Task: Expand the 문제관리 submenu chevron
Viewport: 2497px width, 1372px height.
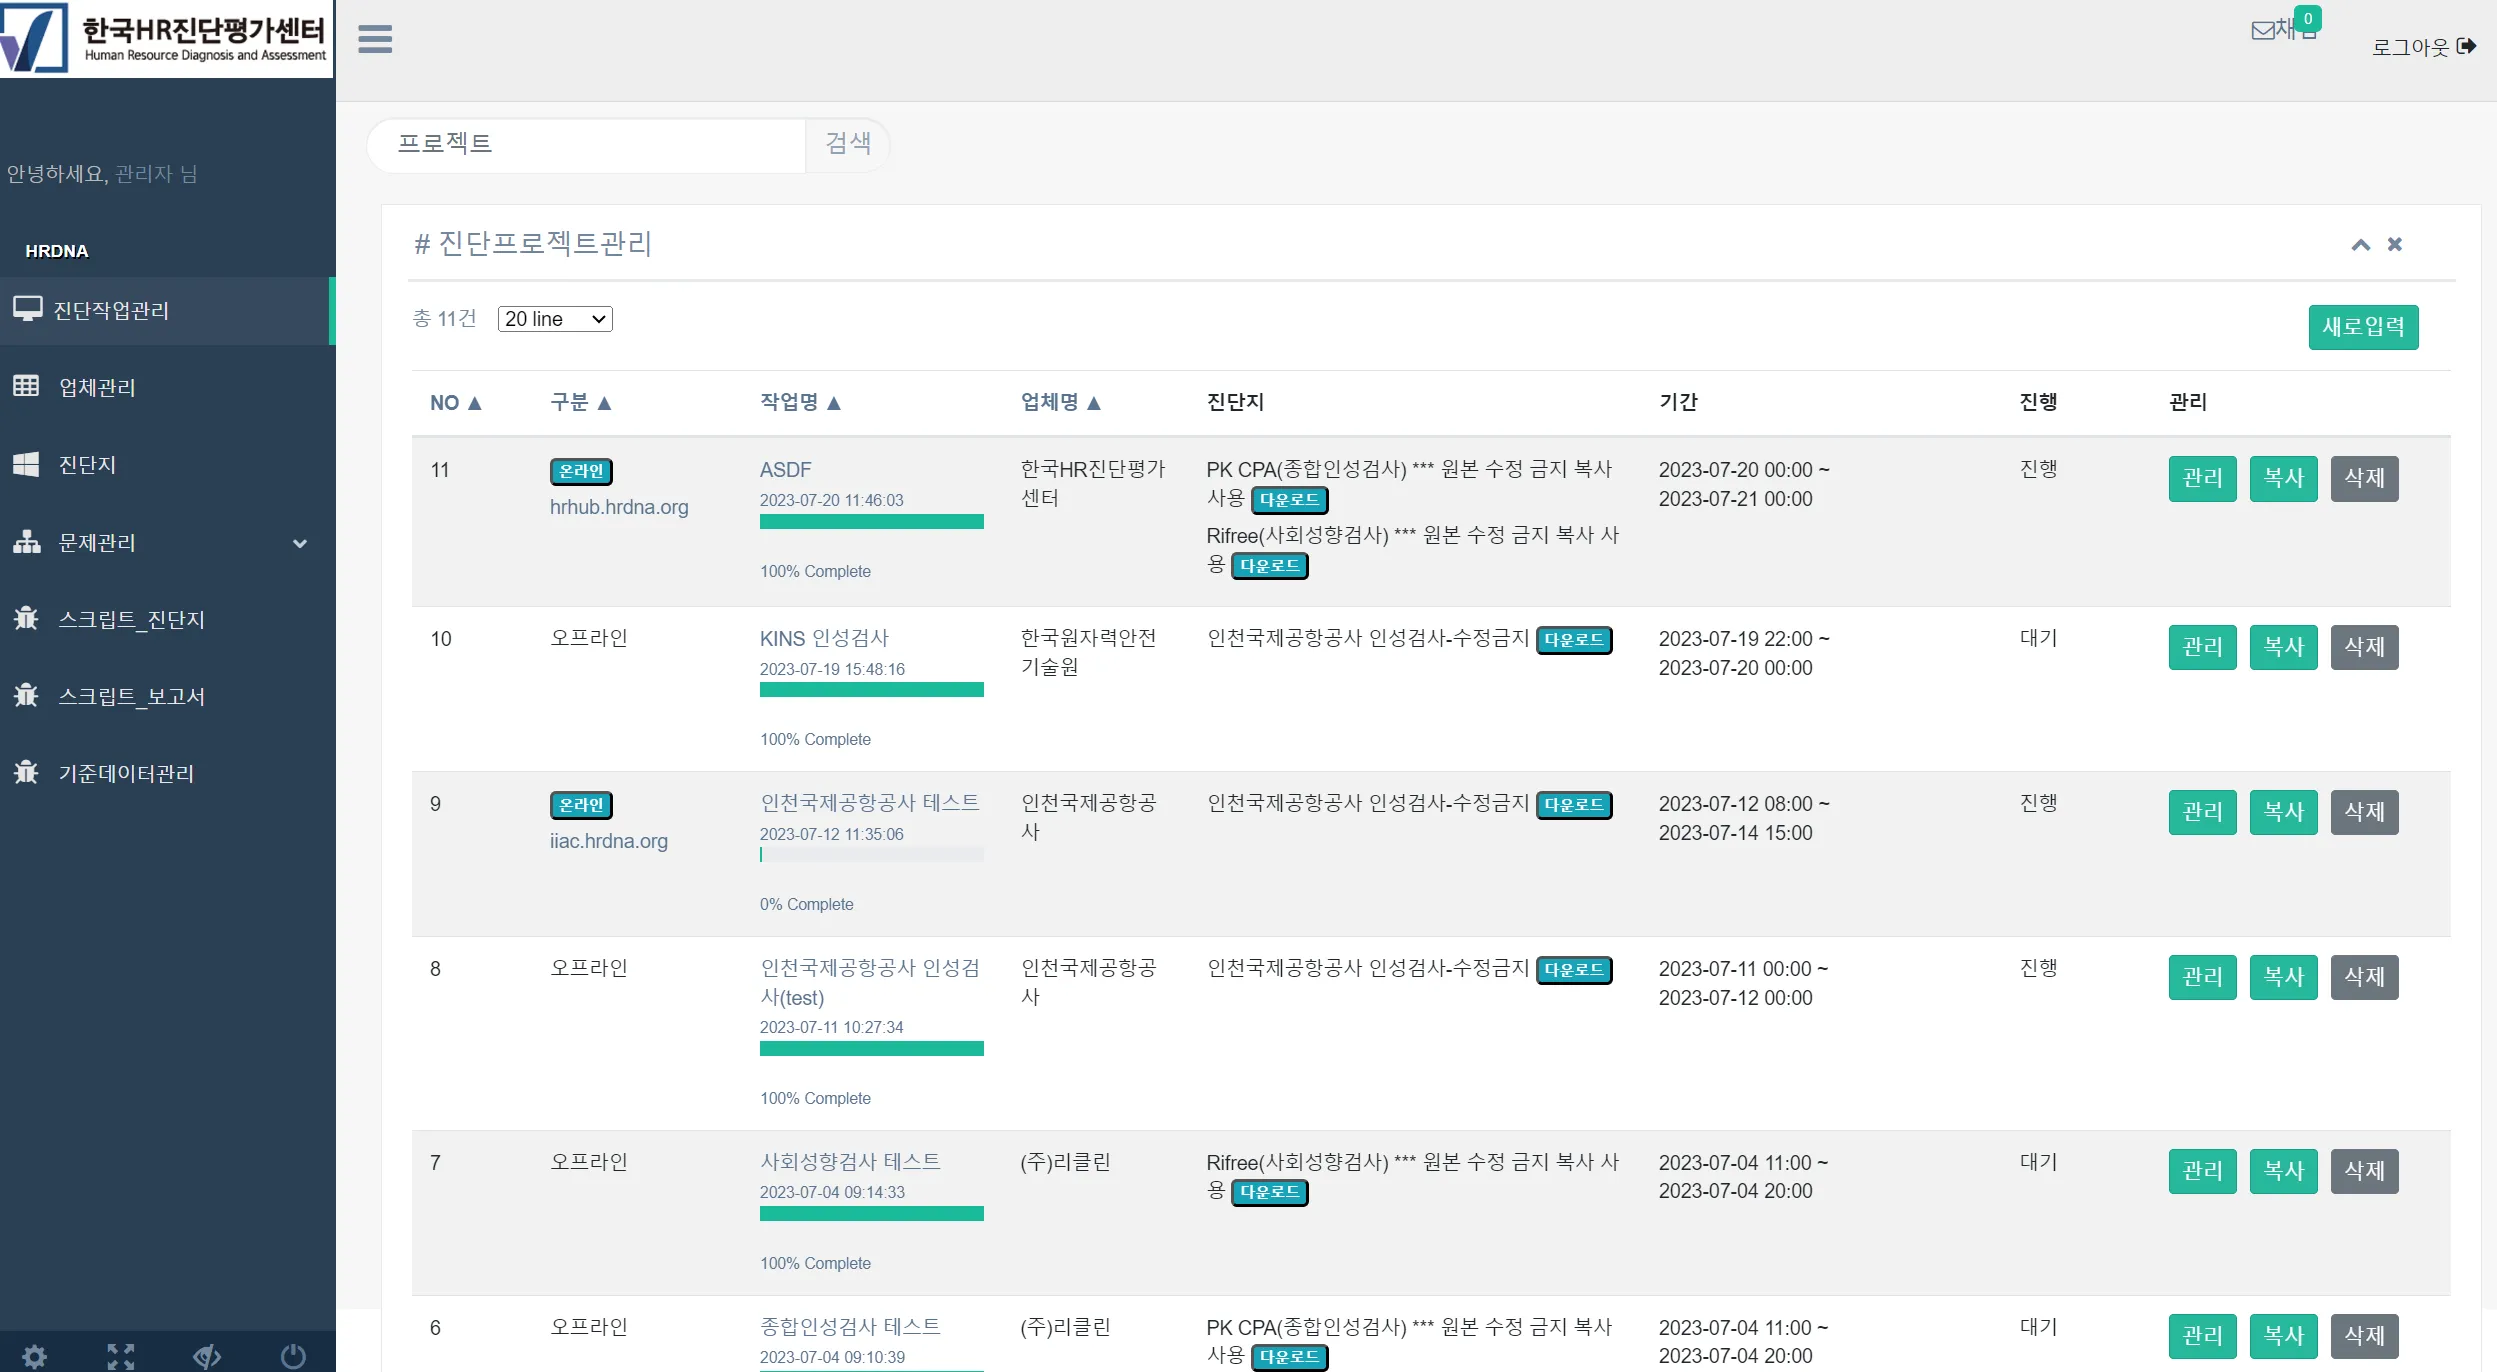Action: (298, 543)
